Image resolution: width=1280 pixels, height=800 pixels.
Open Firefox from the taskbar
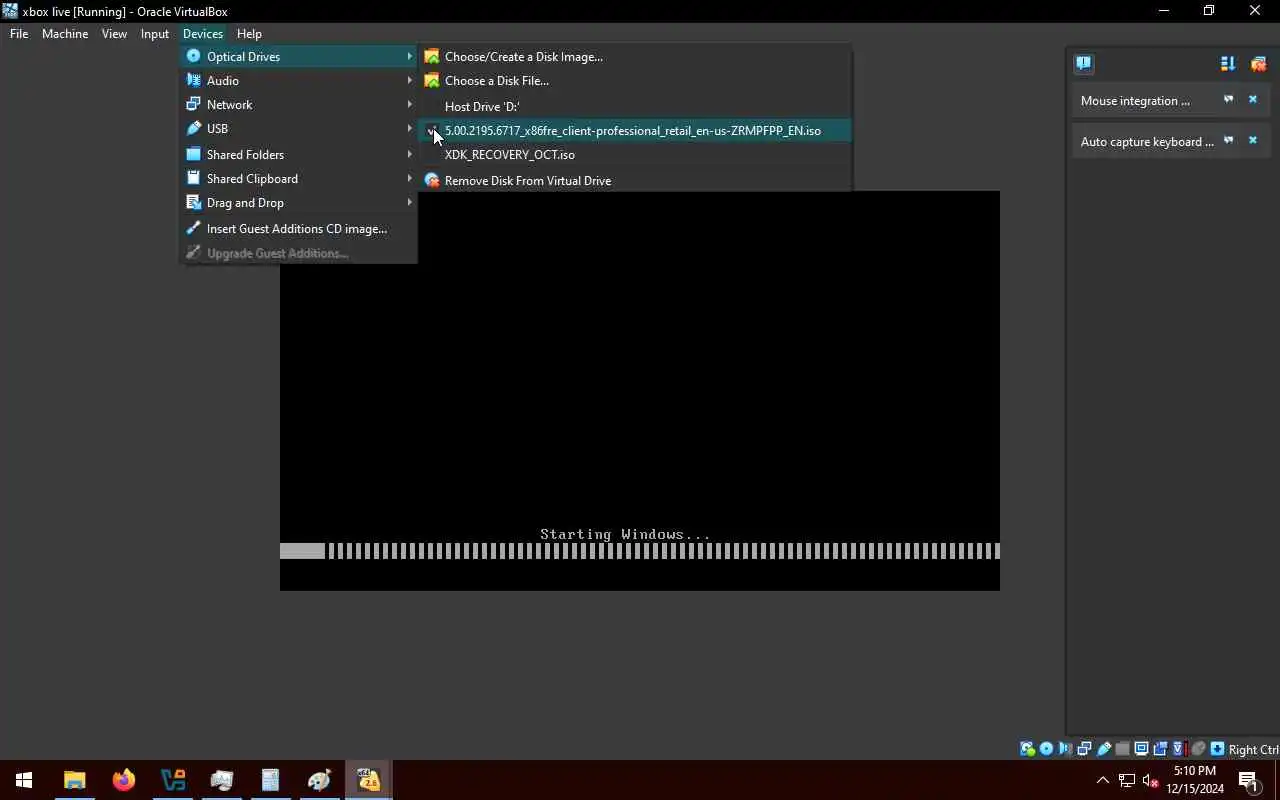(x=124, y=780)
